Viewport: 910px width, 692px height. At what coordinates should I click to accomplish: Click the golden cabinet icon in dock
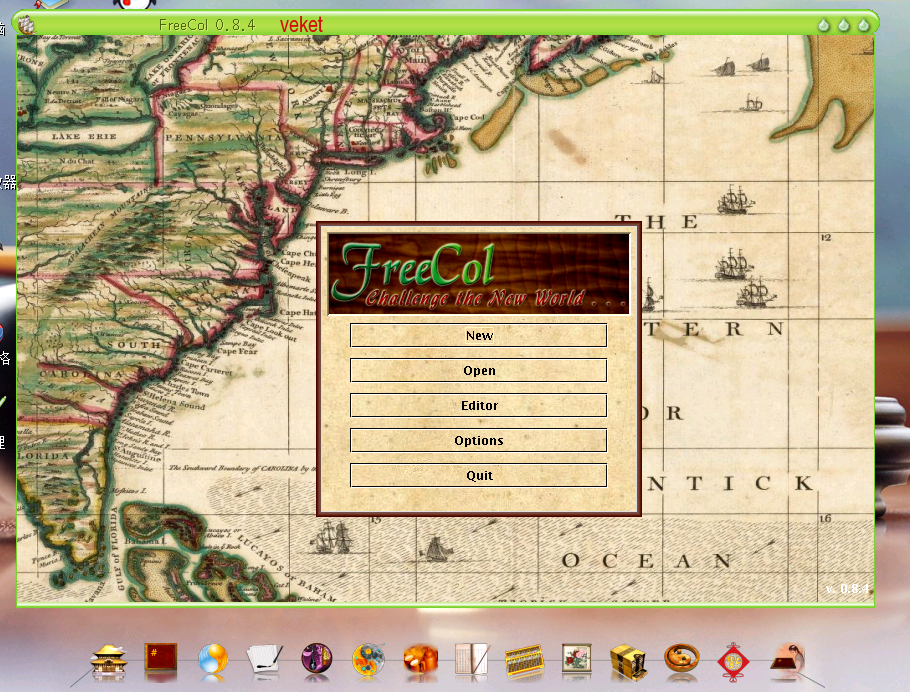pos(629,661)
